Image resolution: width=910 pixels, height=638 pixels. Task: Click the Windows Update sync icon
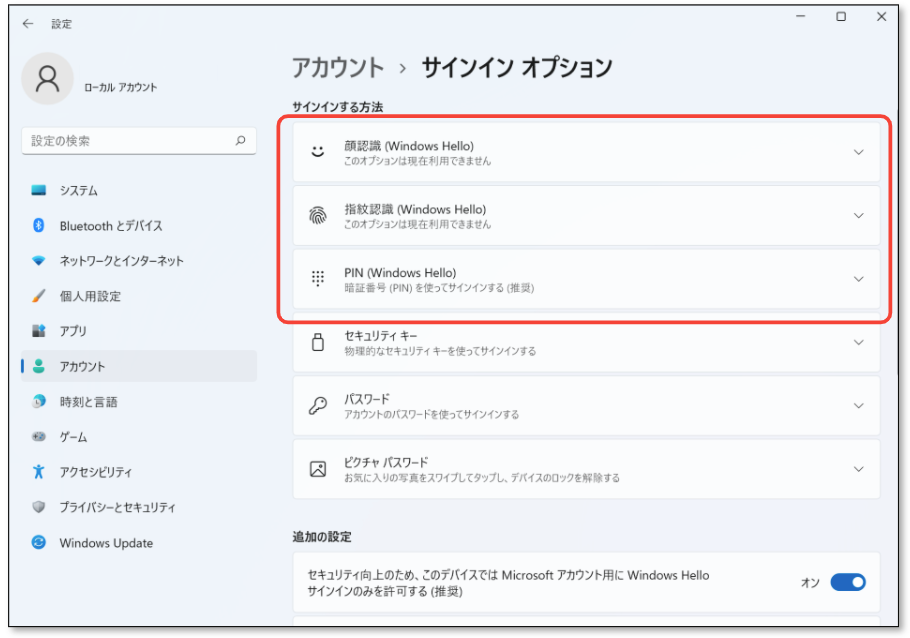tap(39, 542)
